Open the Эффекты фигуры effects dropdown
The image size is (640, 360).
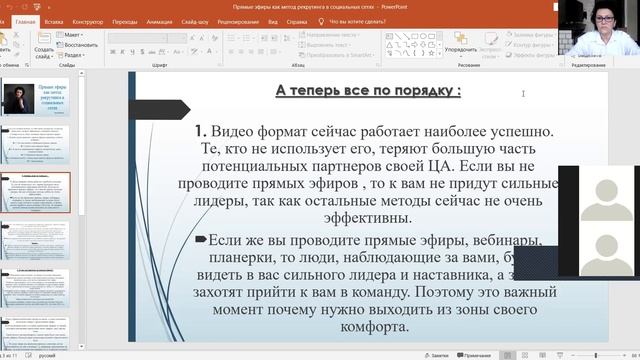pyautogui.click(x=531, y=55)
